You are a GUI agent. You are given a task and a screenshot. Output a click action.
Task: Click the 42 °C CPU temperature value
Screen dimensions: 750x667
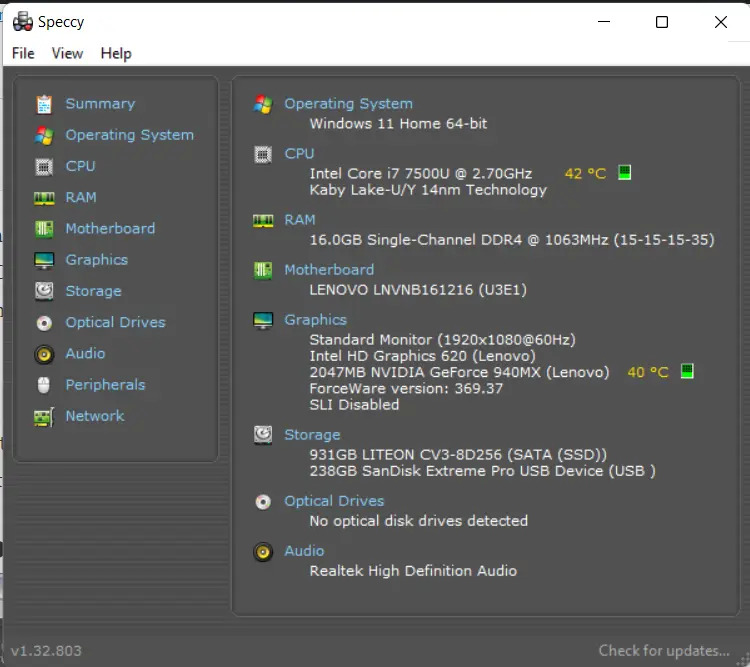[x=585, y=173]
